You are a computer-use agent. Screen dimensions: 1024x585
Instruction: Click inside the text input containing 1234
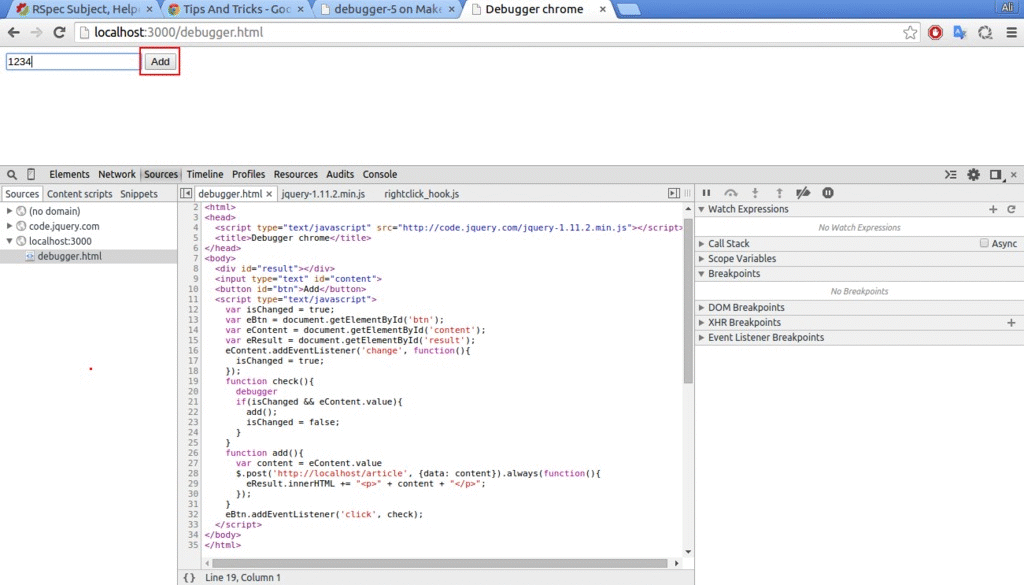tap(70, 61)
